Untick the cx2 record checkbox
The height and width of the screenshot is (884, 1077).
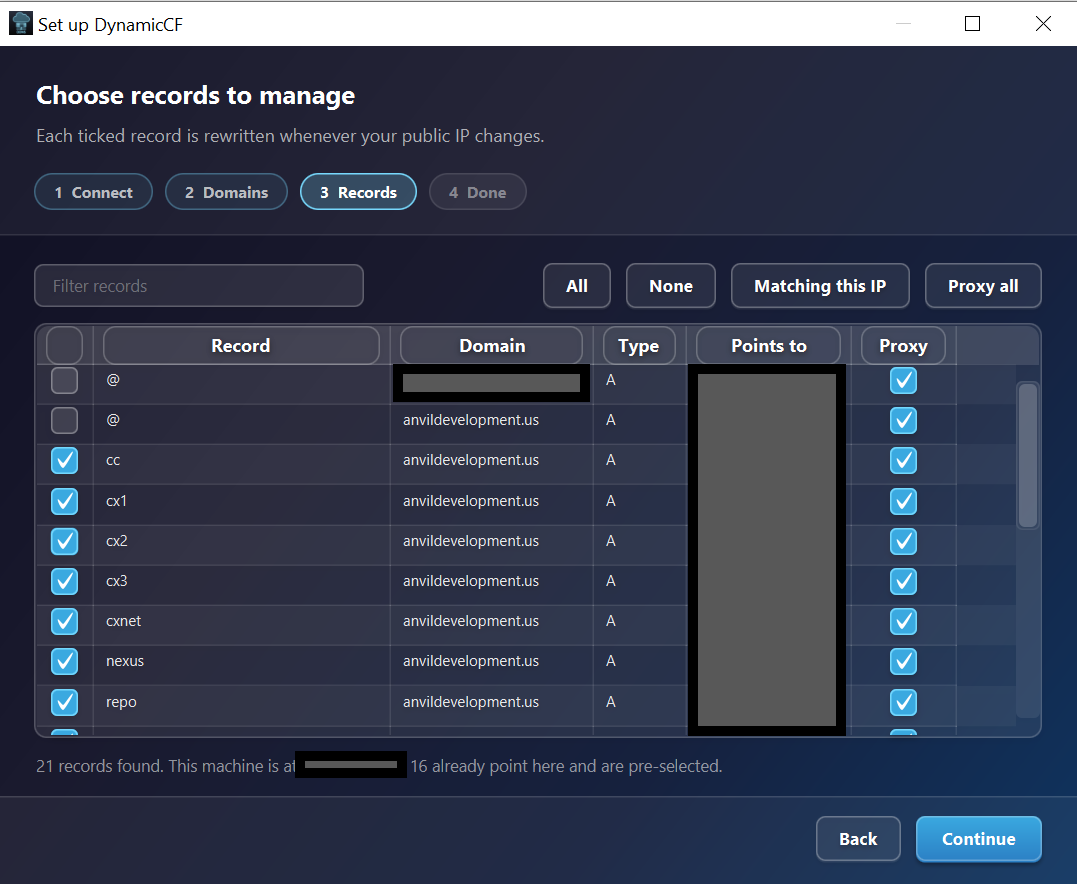coord(65,541)
